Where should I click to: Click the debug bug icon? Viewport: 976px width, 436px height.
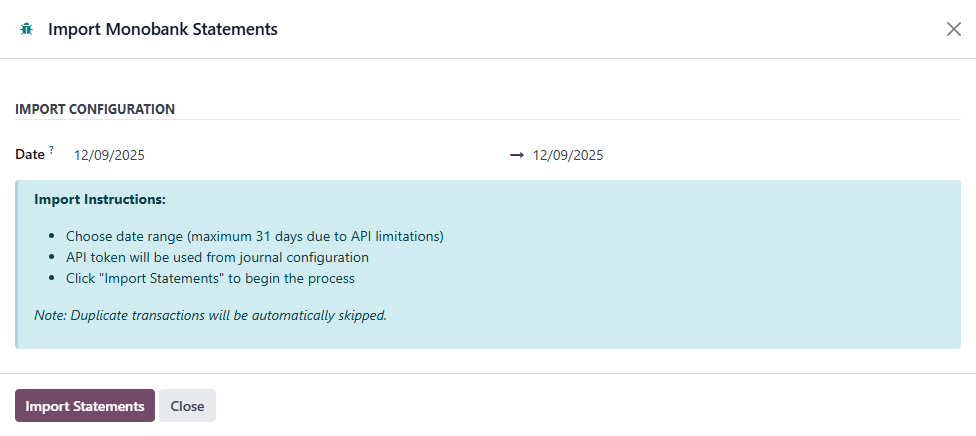(x=26, y=29)
